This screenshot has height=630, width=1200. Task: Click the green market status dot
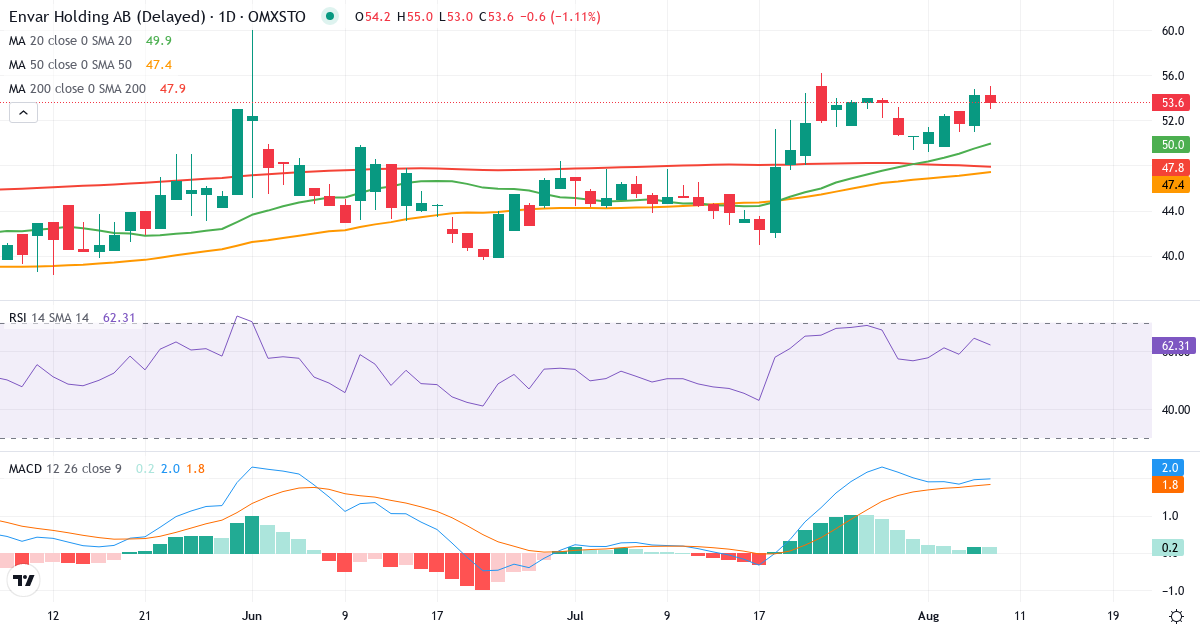coord(330,17)
